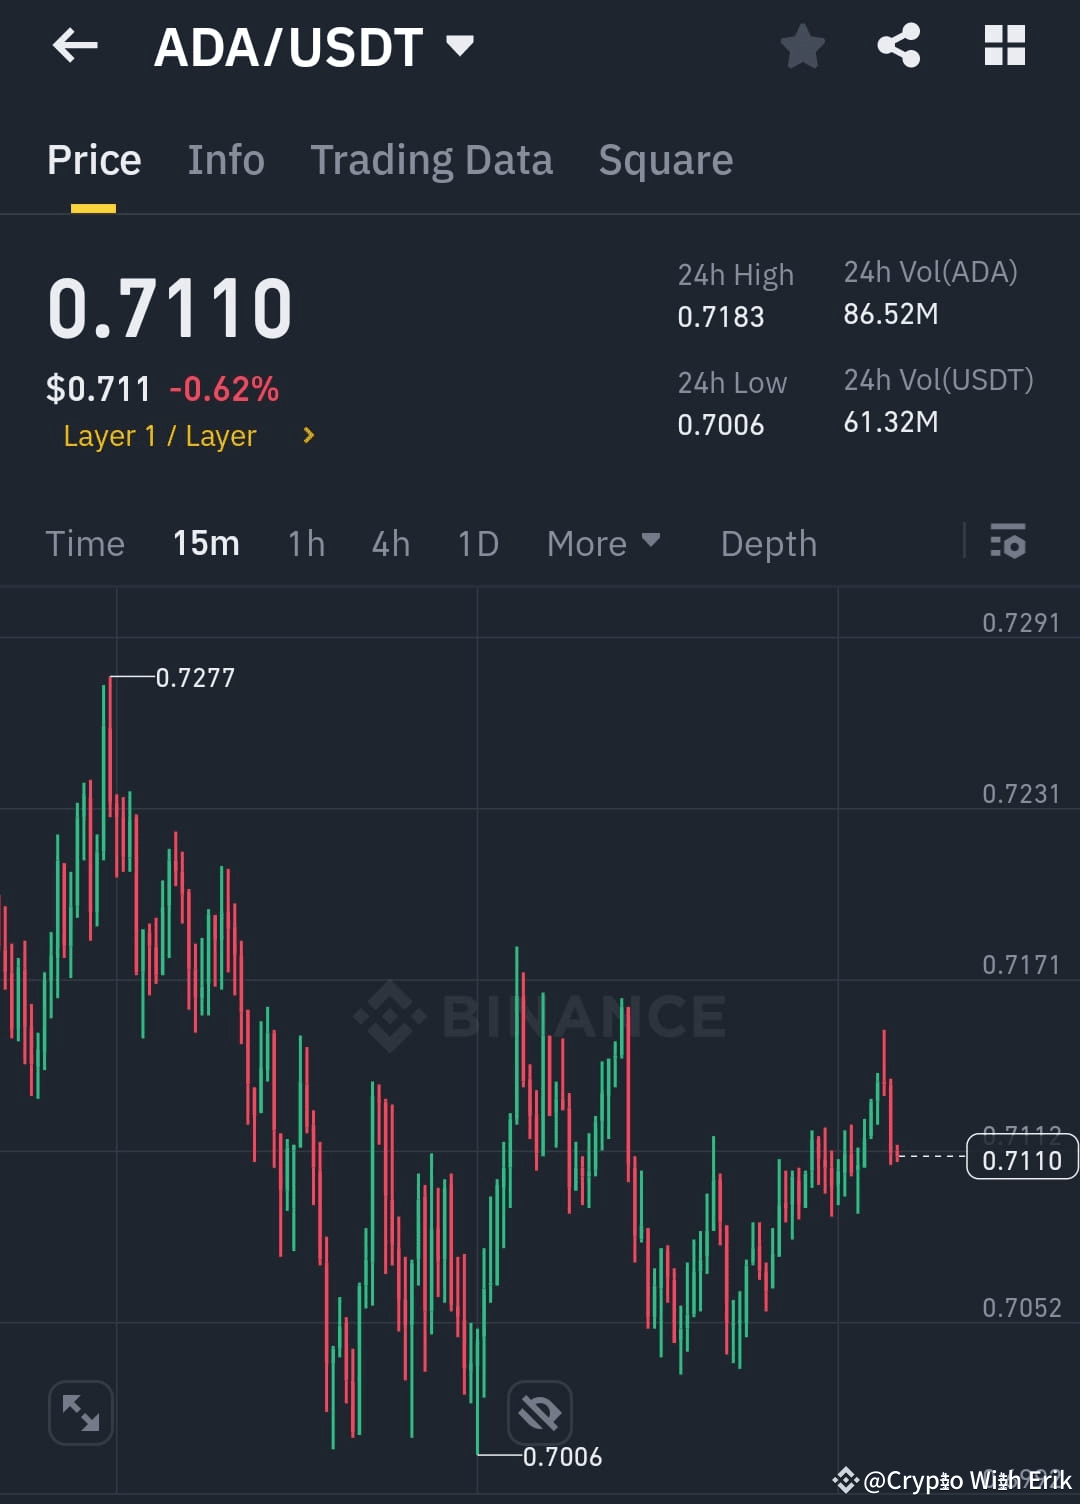1080x1504 pixels.
Task: Toggle the crossed-out hide icon on chart
Action: [540, 1413]
